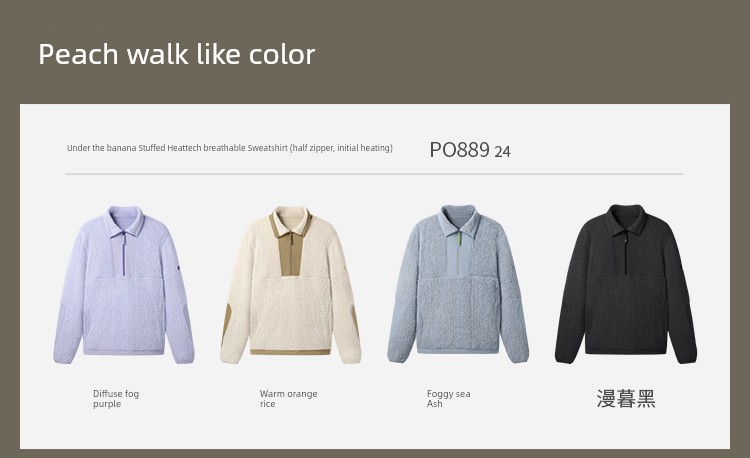Screen dimensions: 750x458
Task: Click the purple sweatshirt image
Action: point(124,284)
